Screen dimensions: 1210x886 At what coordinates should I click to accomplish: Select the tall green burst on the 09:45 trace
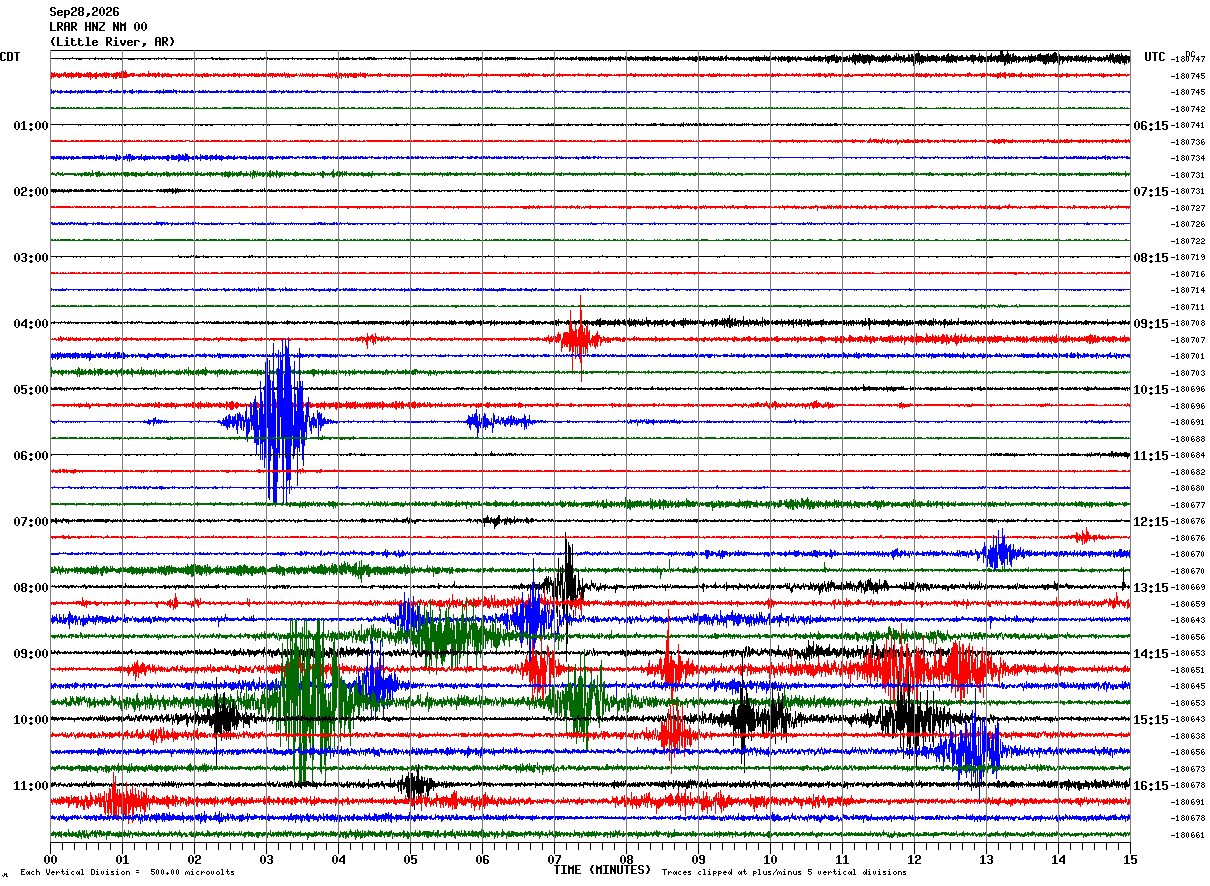312,702
